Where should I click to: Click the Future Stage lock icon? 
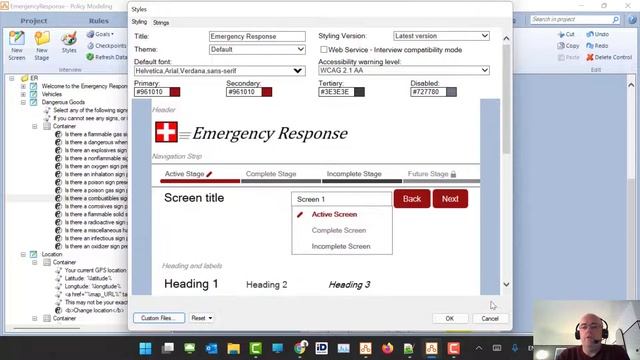[x=453, y=174]
